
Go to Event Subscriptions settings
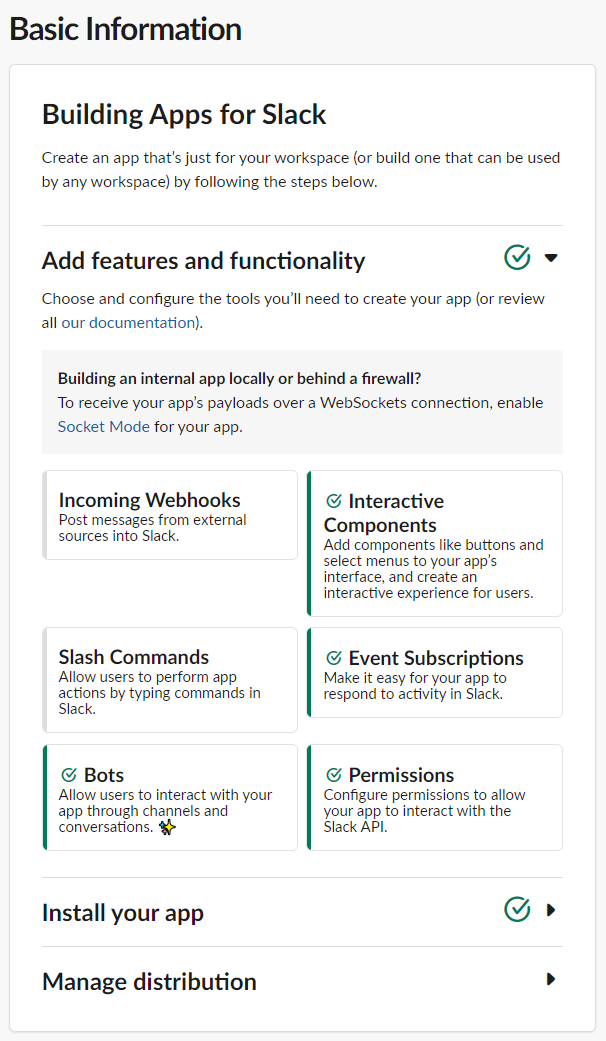pos(436,658)
